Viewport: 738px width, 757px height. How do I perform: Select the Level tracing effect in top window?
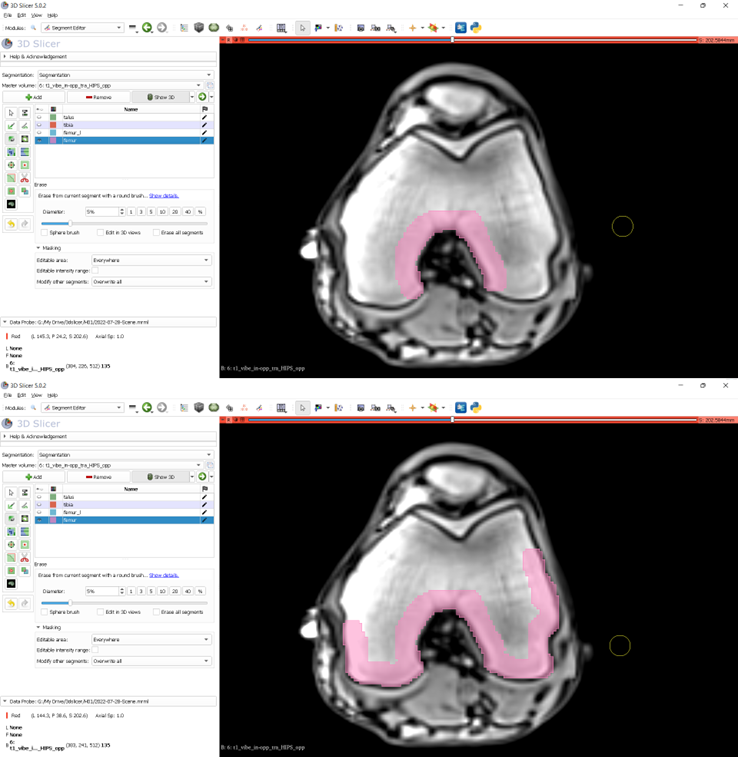pos(25,139)
